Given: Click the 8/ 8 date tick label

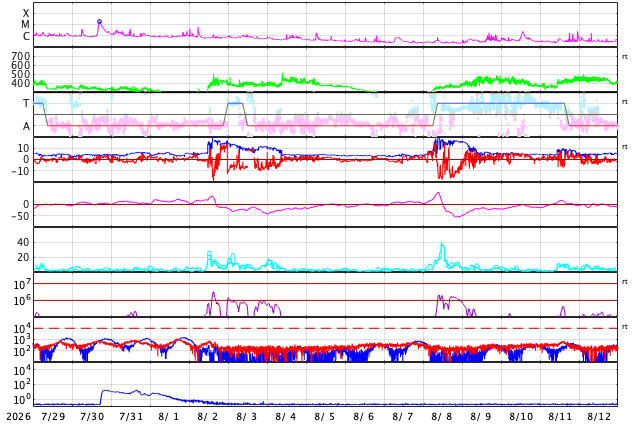Looking at the screenshot, I should [x=442, y=416].
